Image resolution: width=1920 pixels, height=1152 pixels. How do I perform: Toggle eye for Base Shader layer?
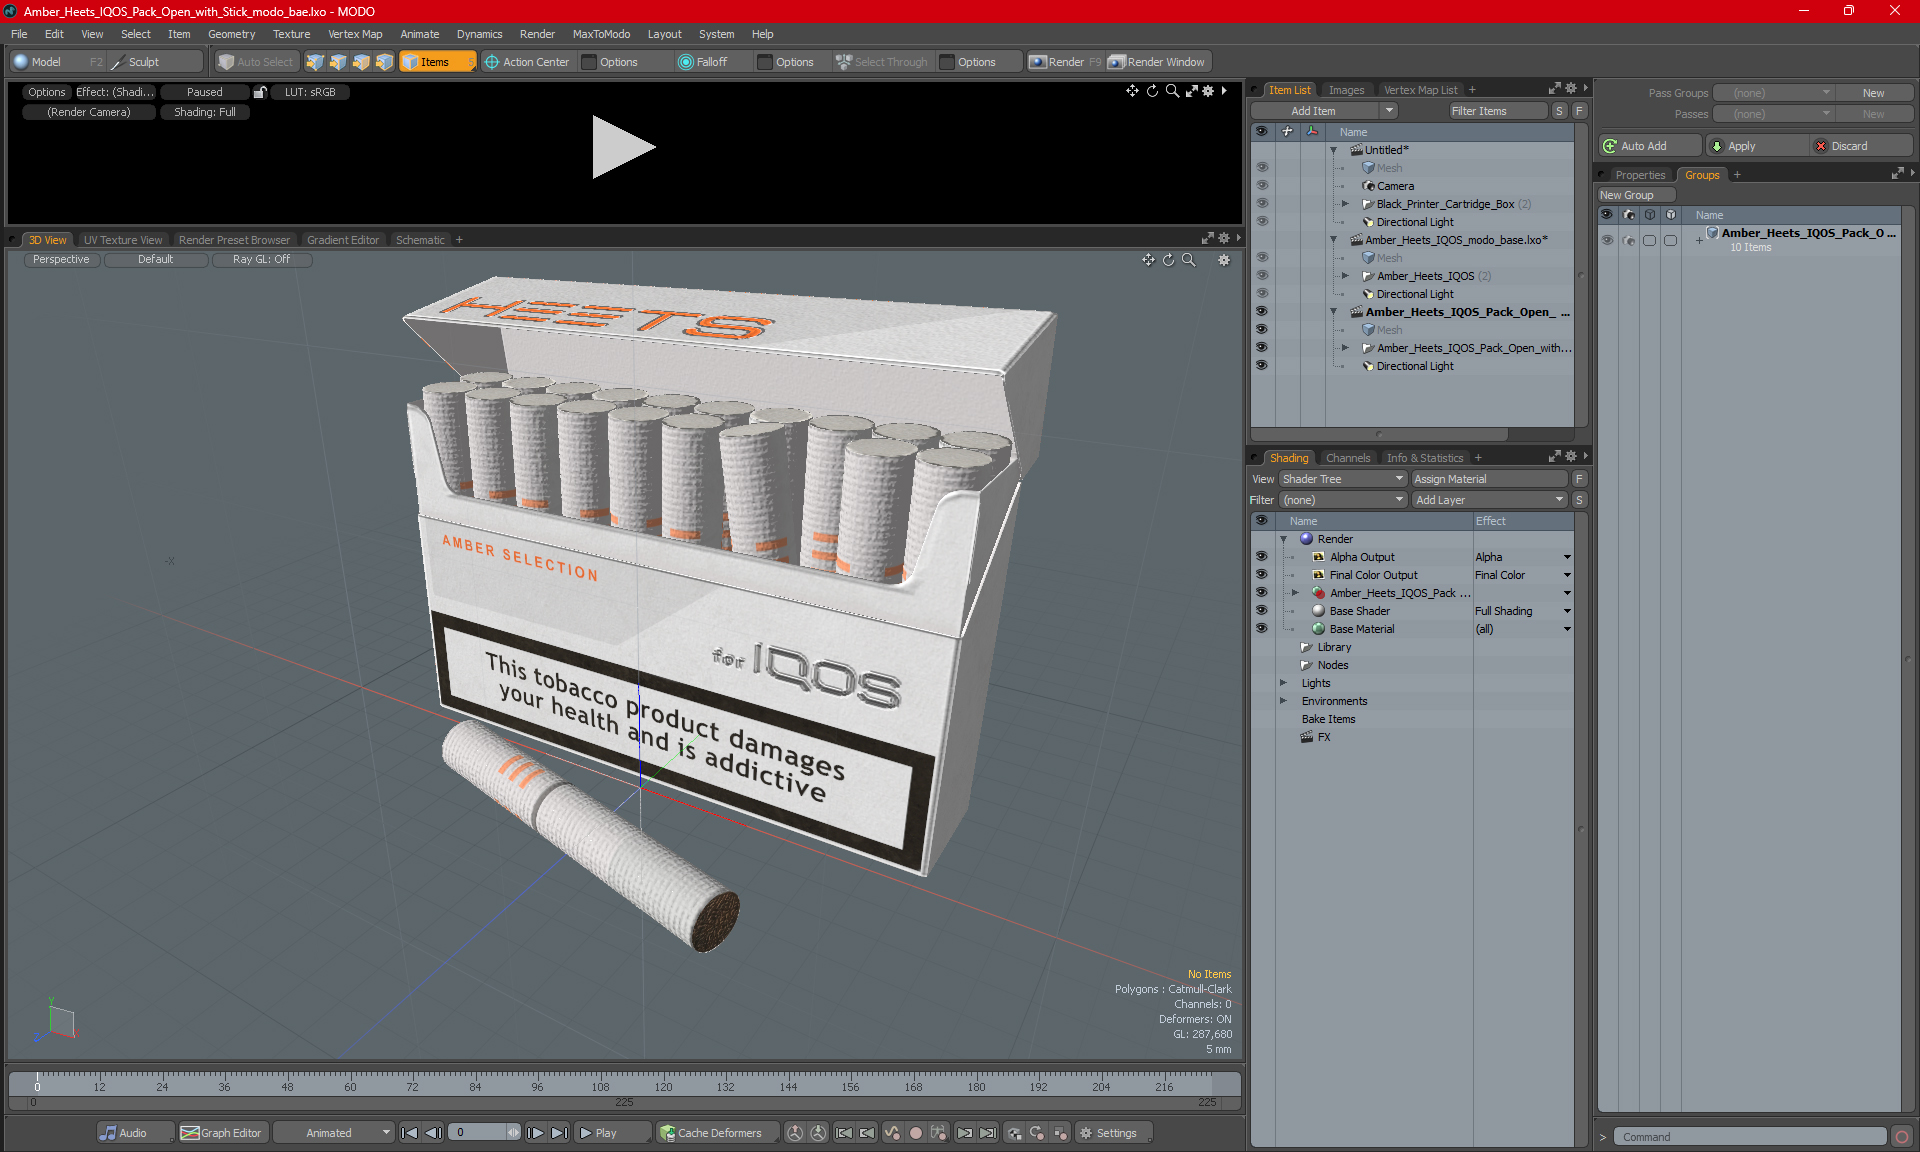pos(1261,611)
